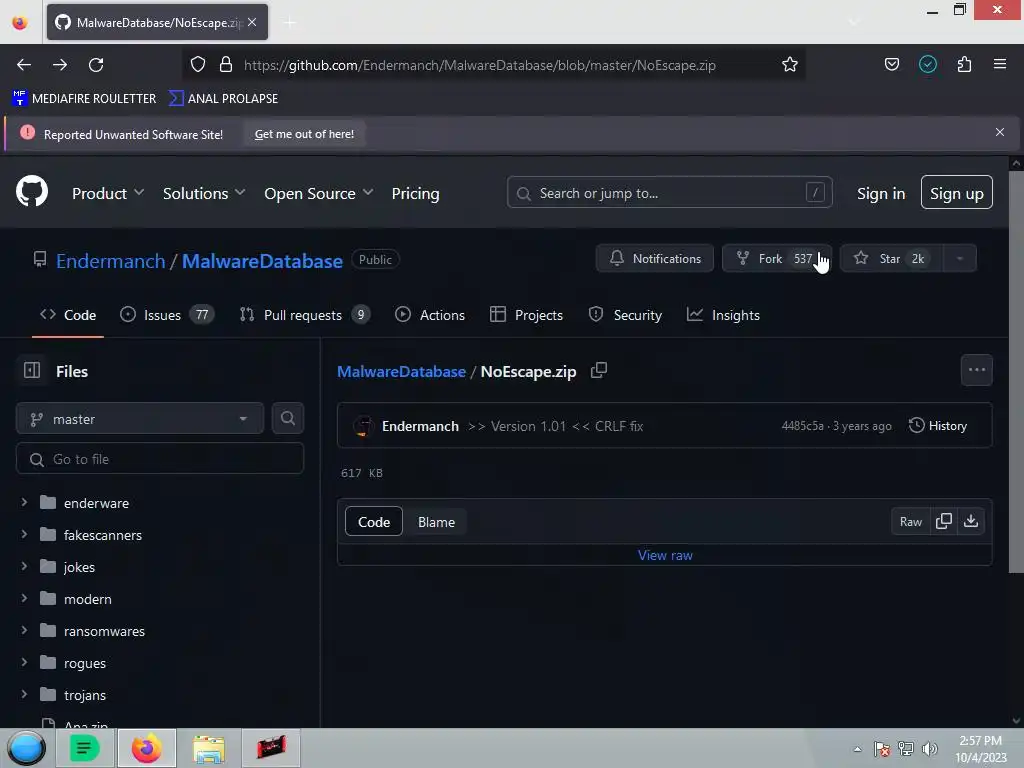Open the master branch dropdown

coord(140,419)
